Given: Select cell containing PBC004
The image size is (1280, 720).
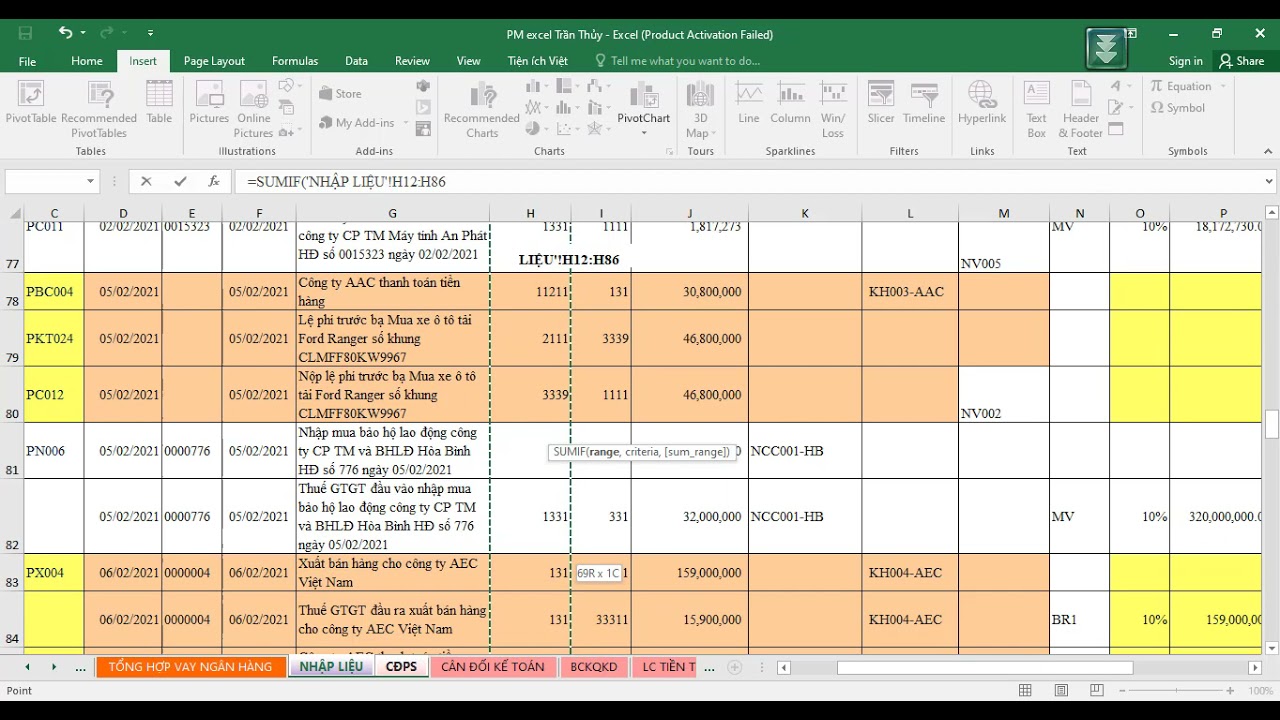Looking at the screenshot, I should click(x=54, y=291).
